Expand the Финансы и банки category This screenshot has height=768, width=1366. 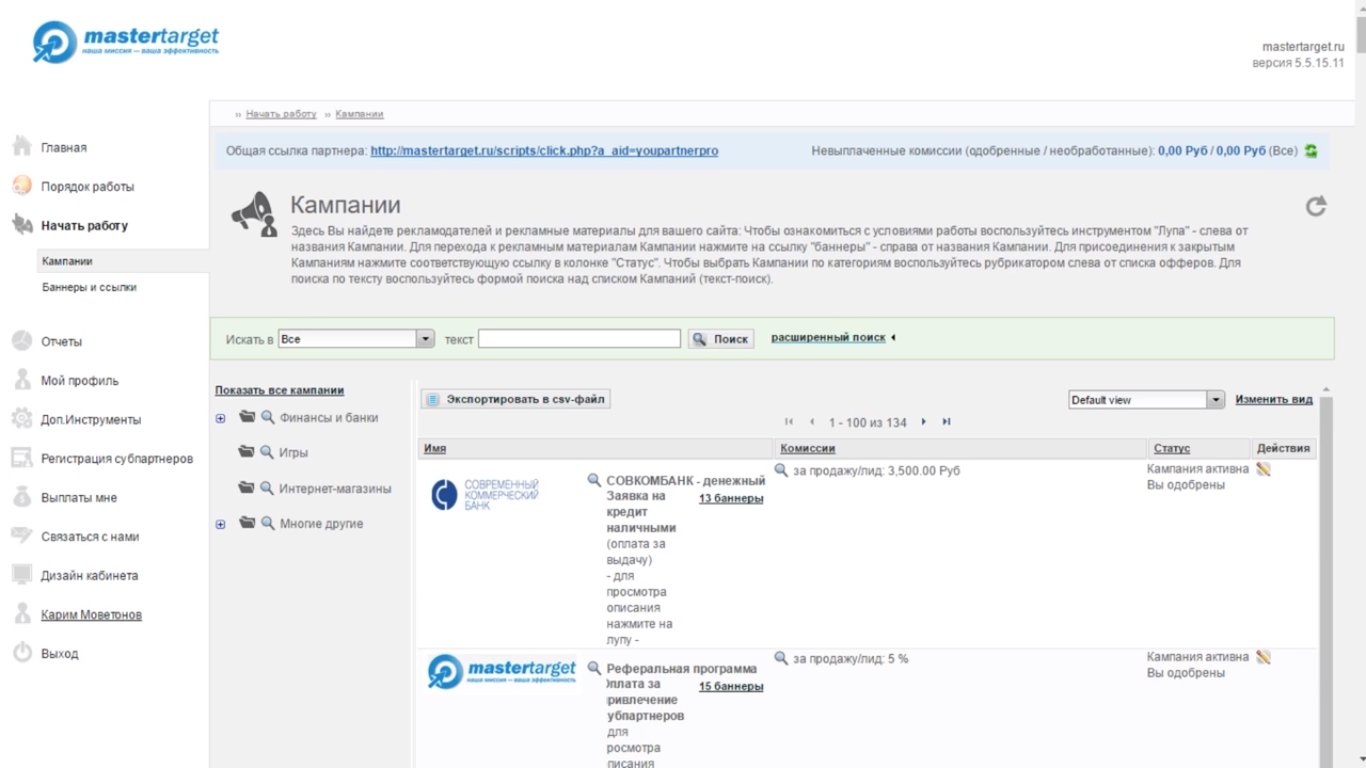(x=221, y=419)
